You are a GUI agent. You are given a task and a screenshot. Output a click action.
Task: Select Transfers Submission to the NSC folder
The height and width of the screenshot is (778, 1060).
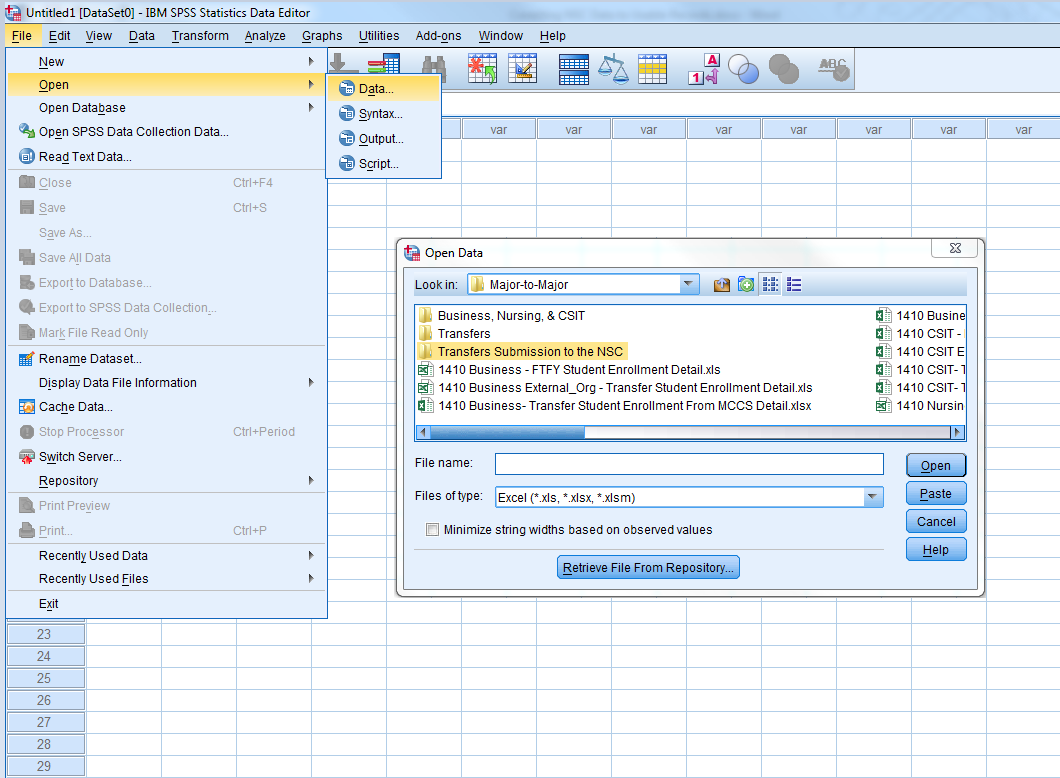point(522,351)
